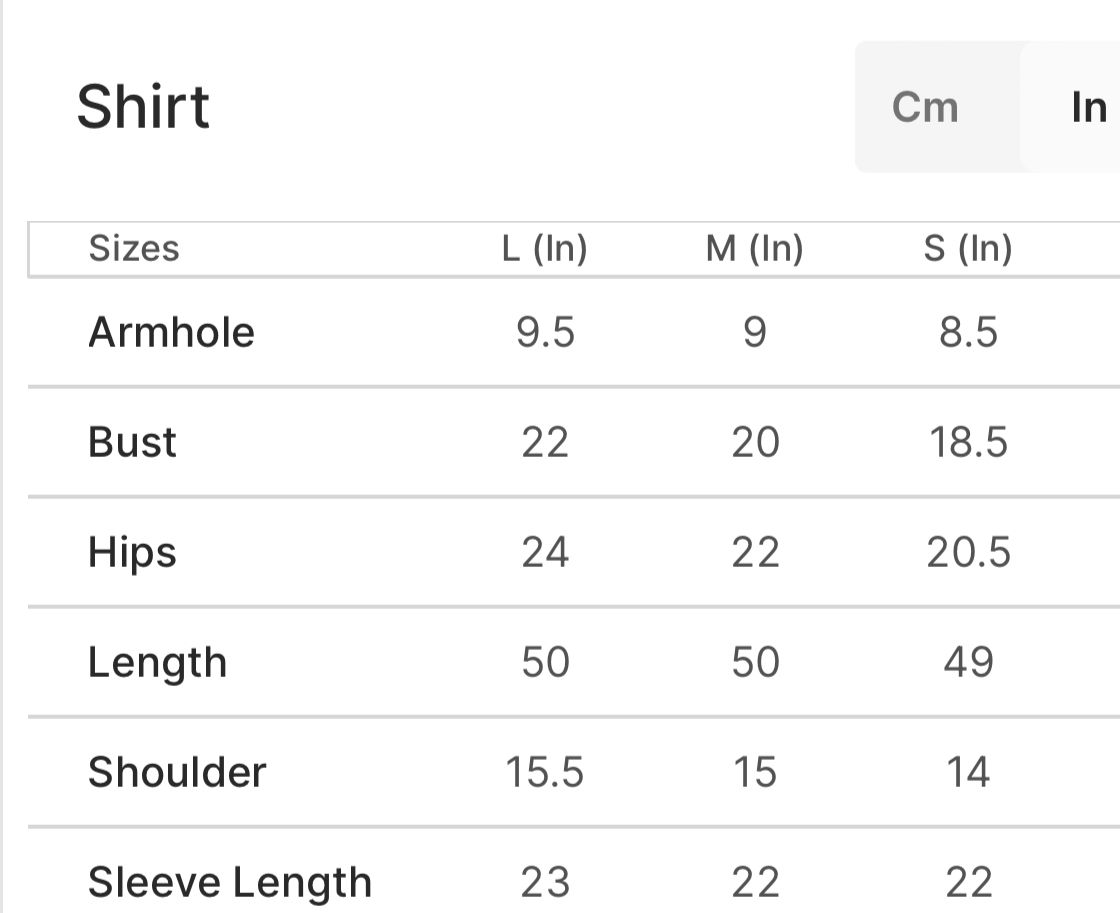The image size is (1120, 913).
Task: Click the Sizes column header
Action: coord(134,248)
